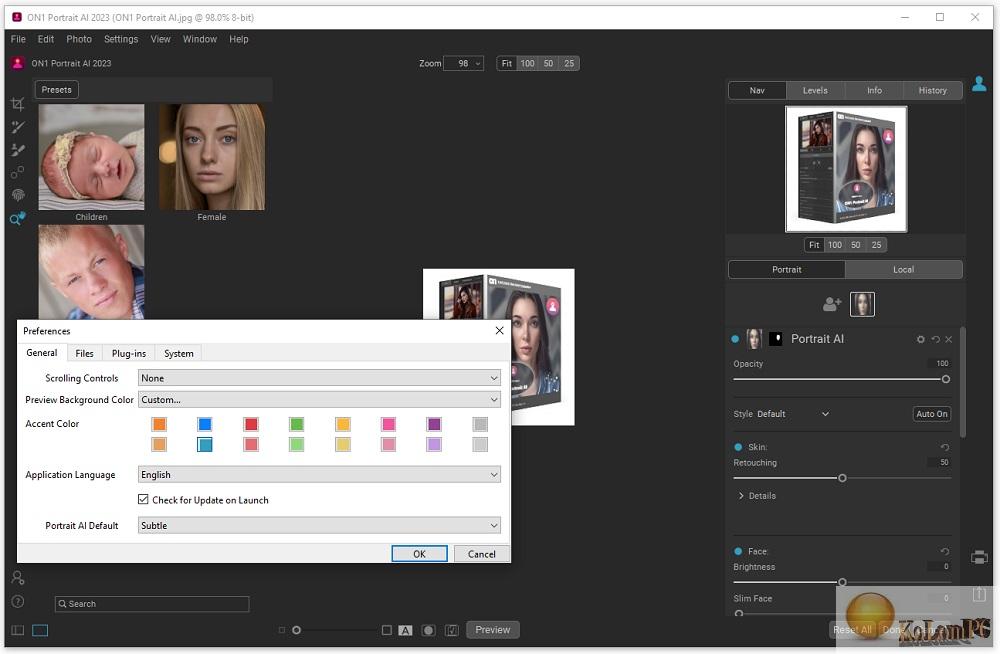Switch to the System preferences tab
1000x654 pixels.
click(179, 353)
